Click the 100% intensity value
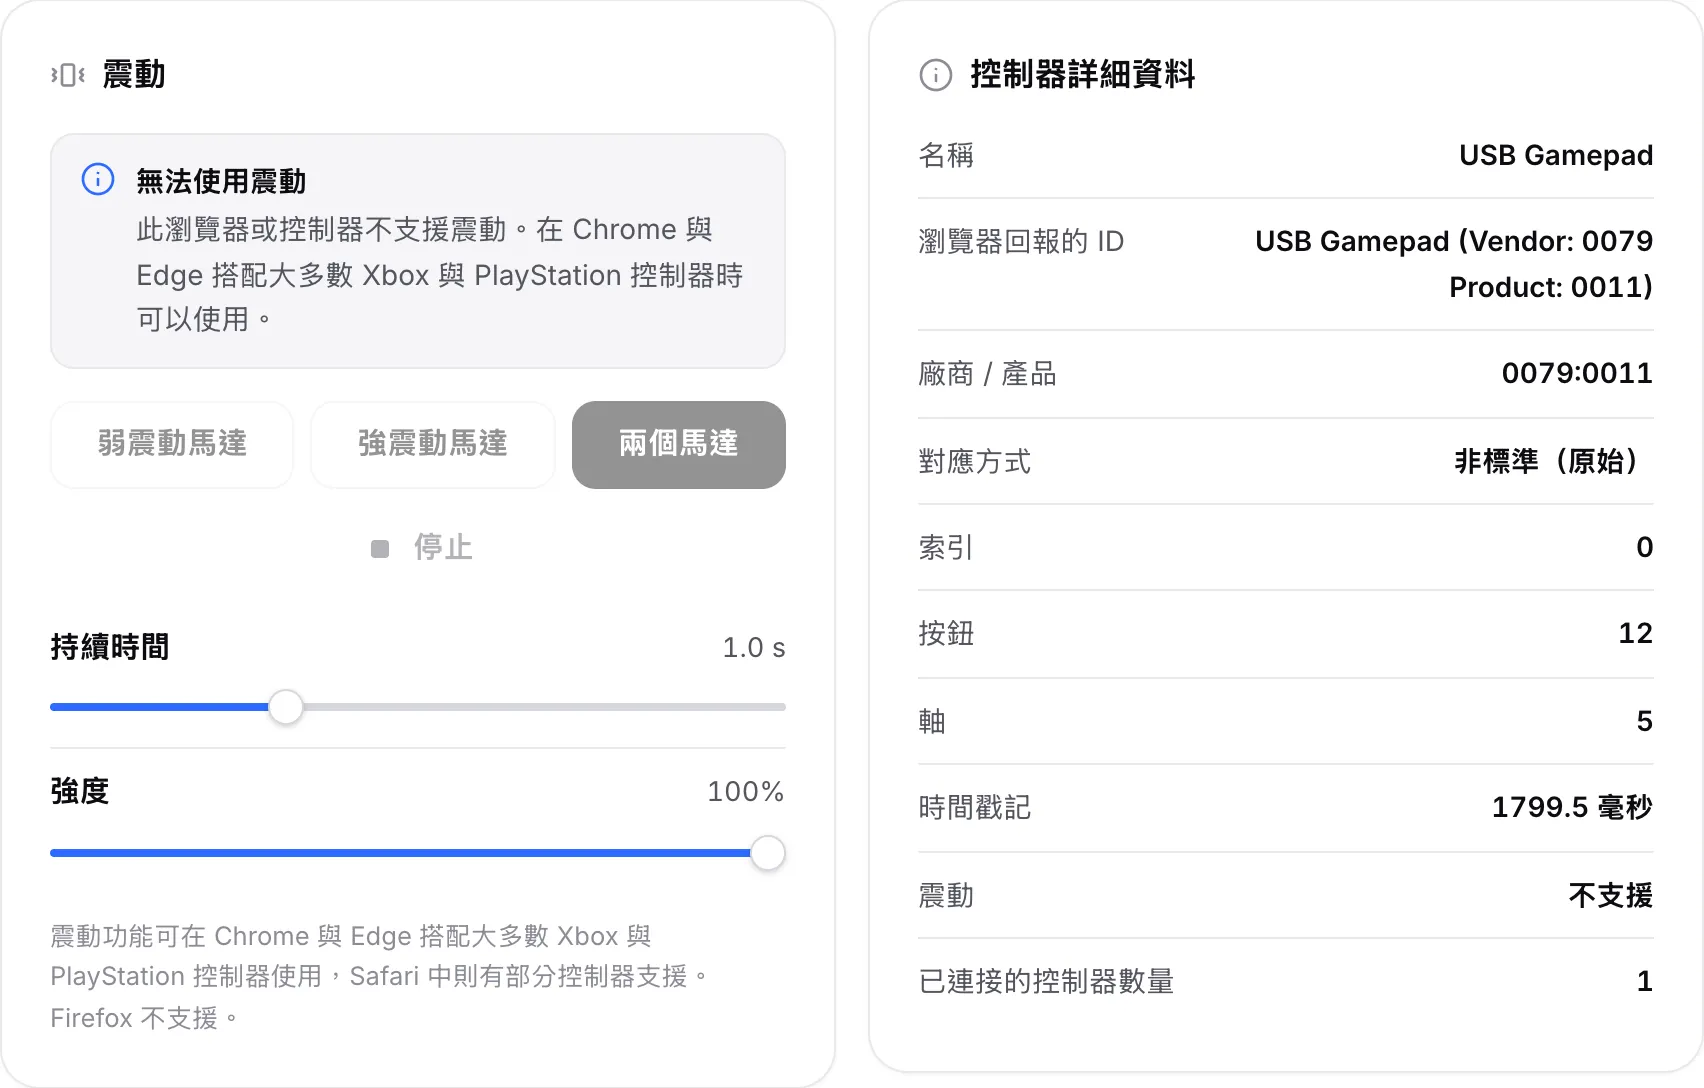Viewport: 1704px width, 1088px height. (x=746, y=791)
